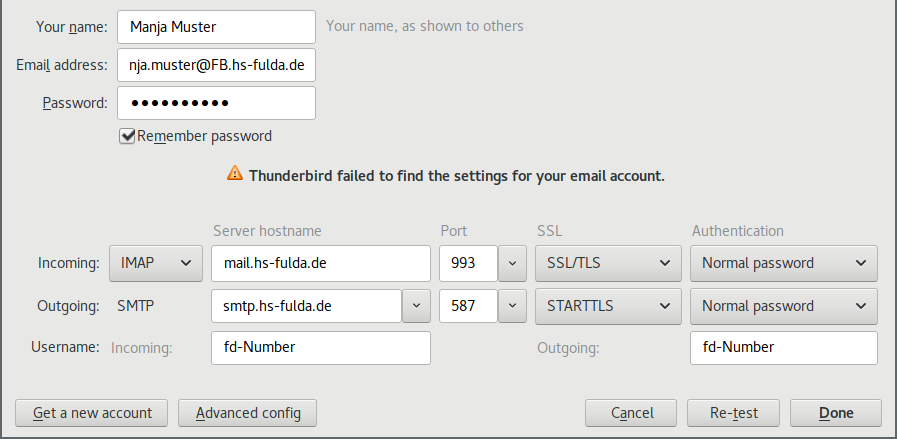The height and width of the screenshot is (439, 897).
Task: Click the incoming server hostname mail.hs-fulda.de field
Action: pos(320,263)
